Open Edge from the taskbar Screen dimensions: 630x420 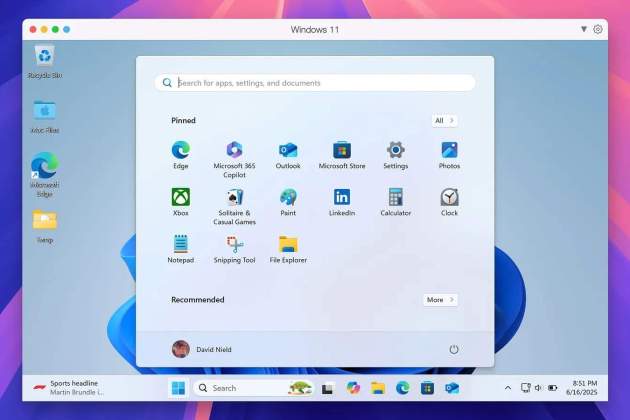point(403,388)
